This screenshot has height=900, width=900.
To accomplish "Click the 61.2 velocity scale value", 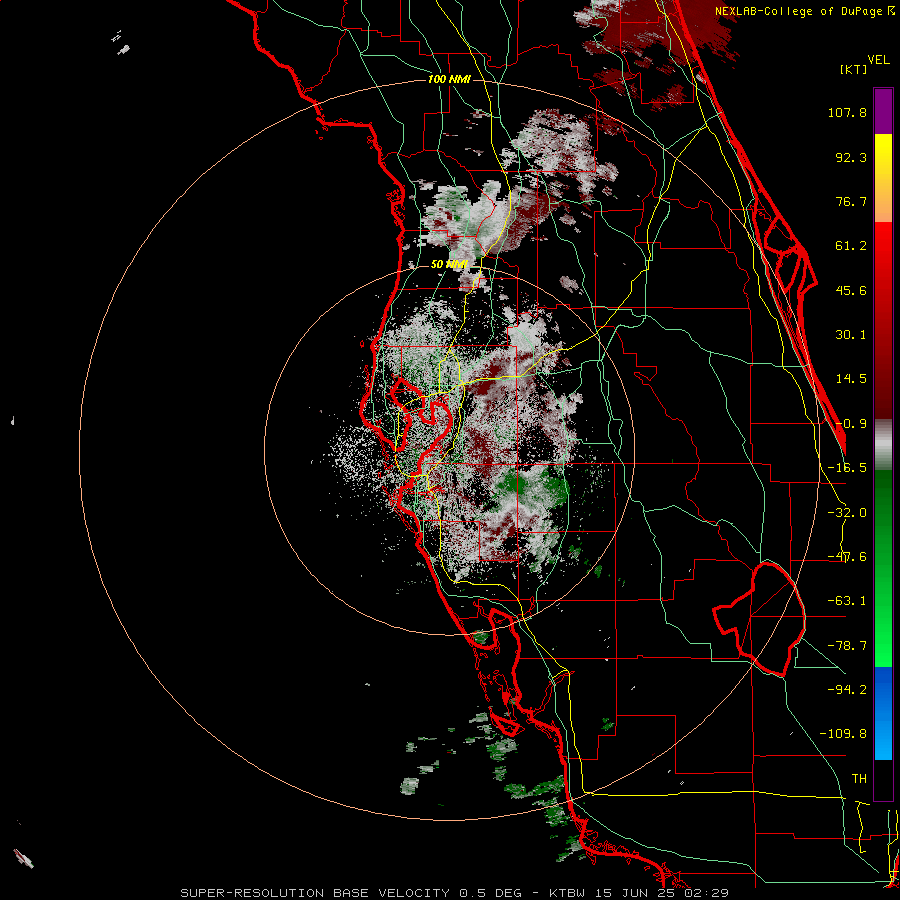I will coord(851,246).
